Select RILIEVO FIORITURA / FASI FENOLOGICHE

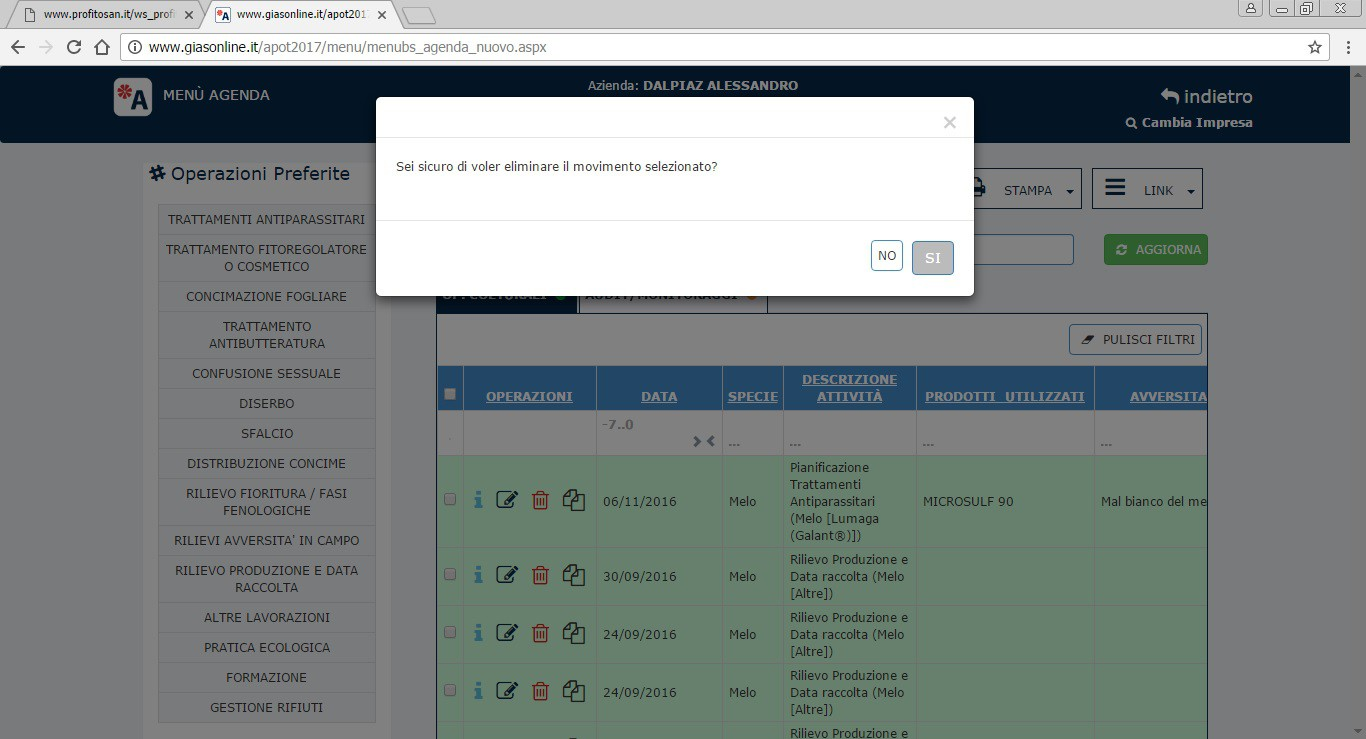click(266, 502)
